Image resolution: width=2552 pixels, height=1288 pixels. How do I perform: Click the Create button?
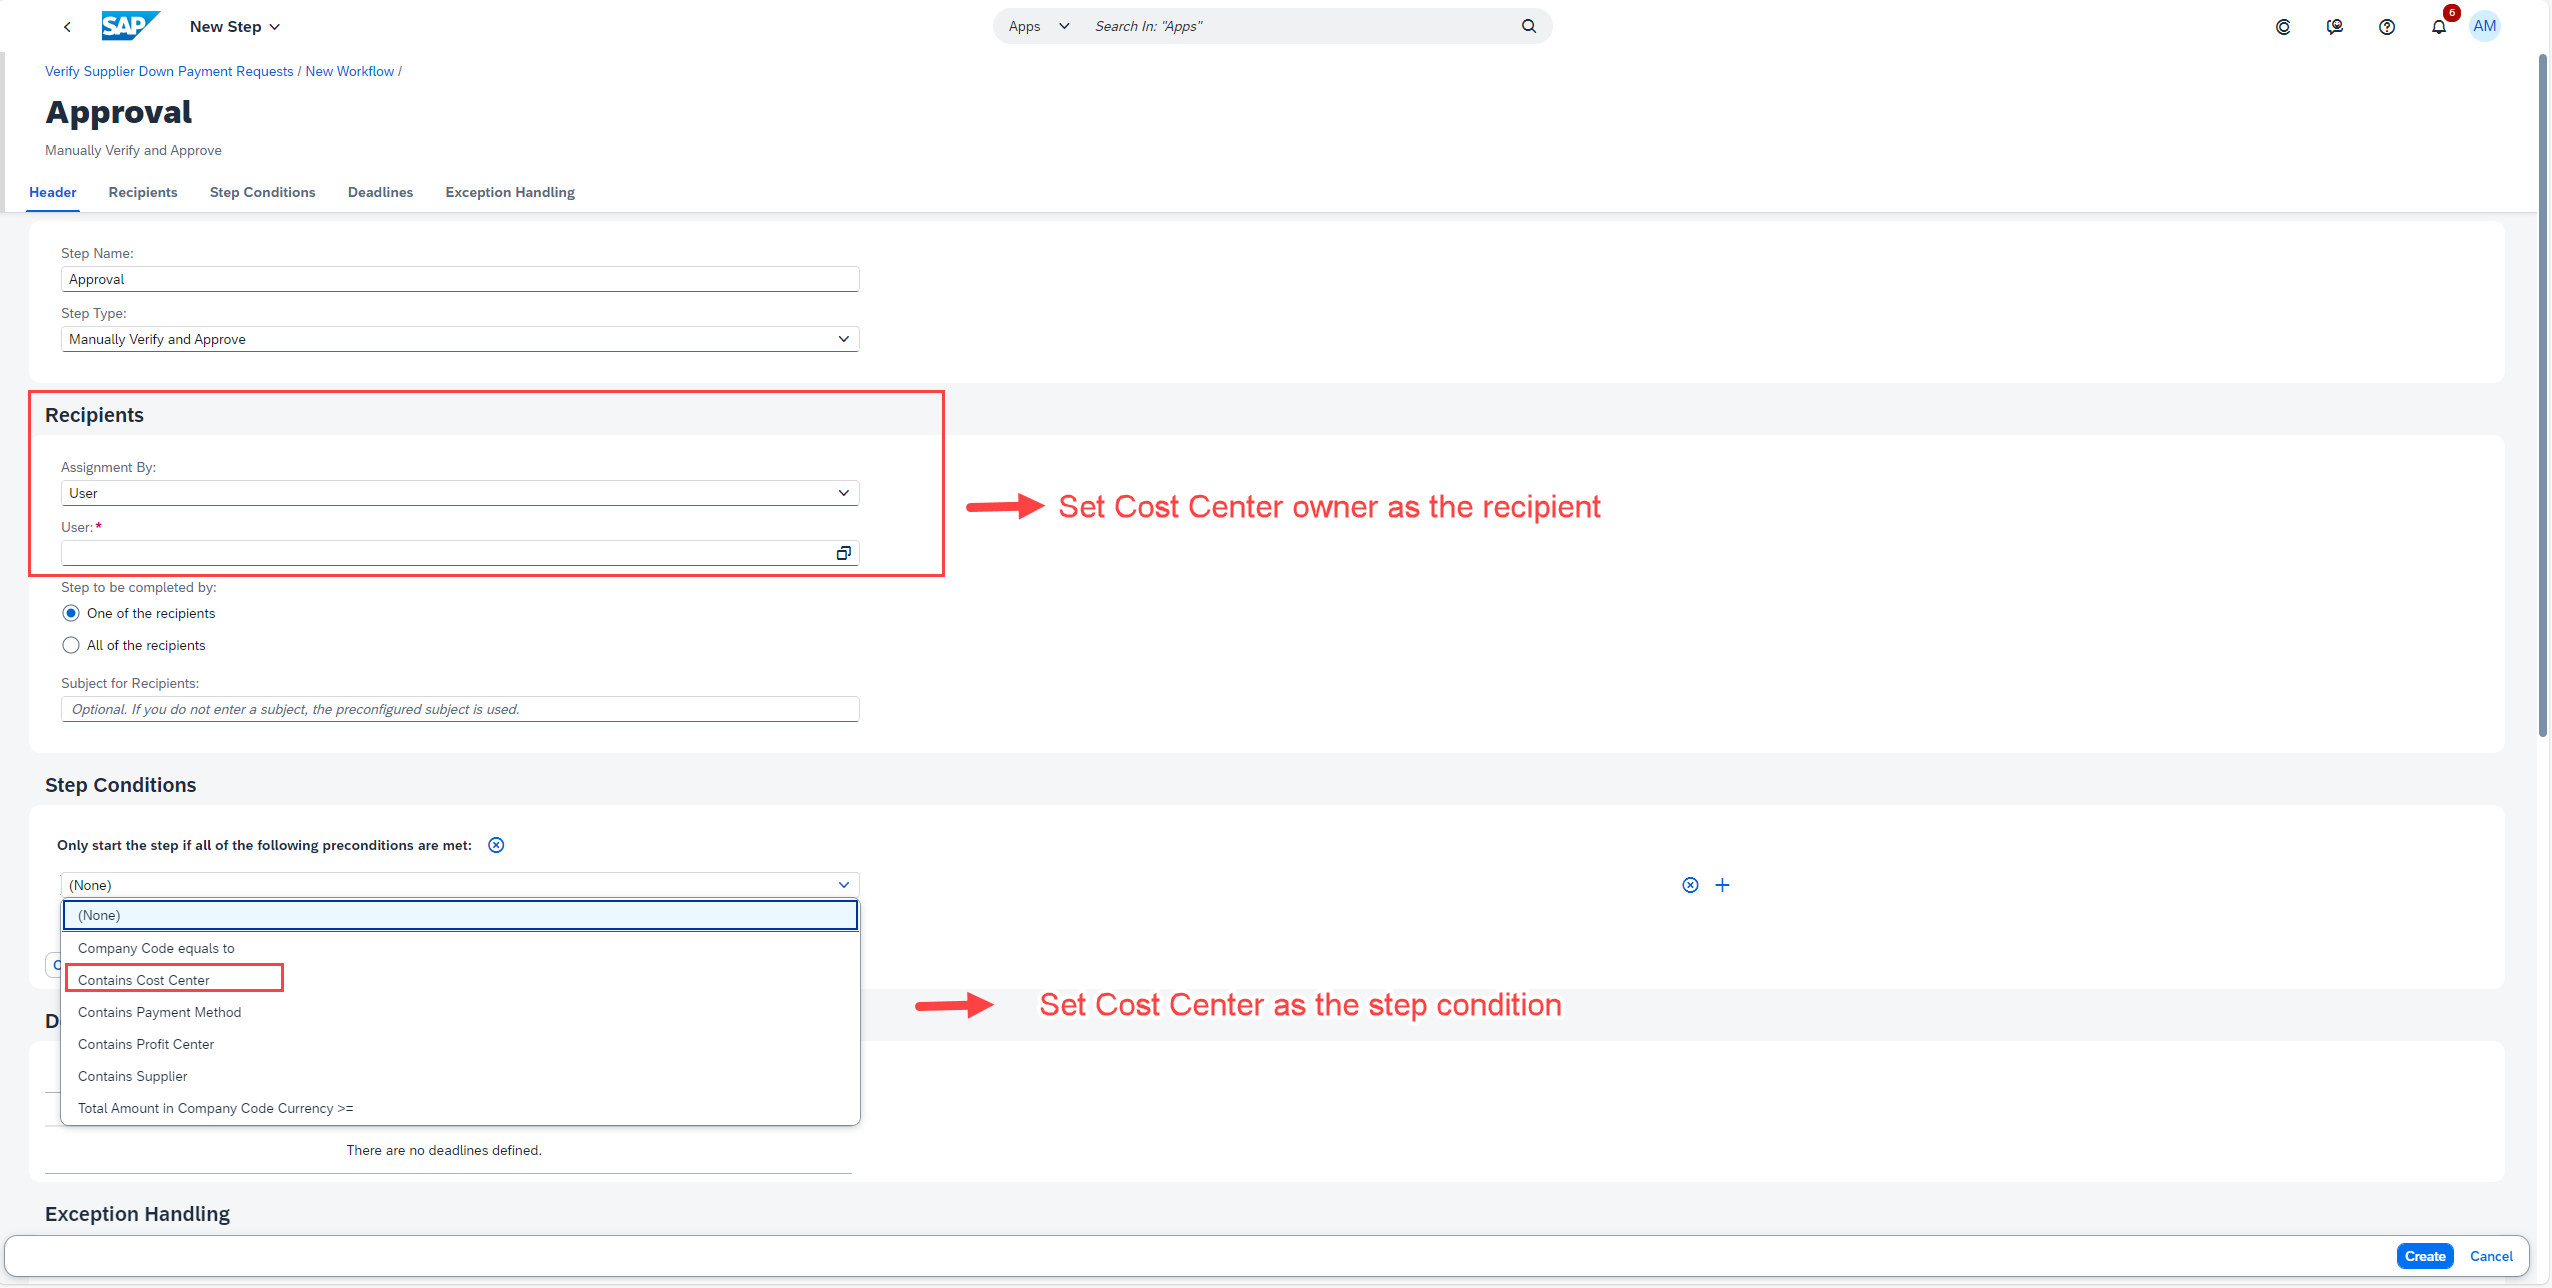coord(2424,1256)
